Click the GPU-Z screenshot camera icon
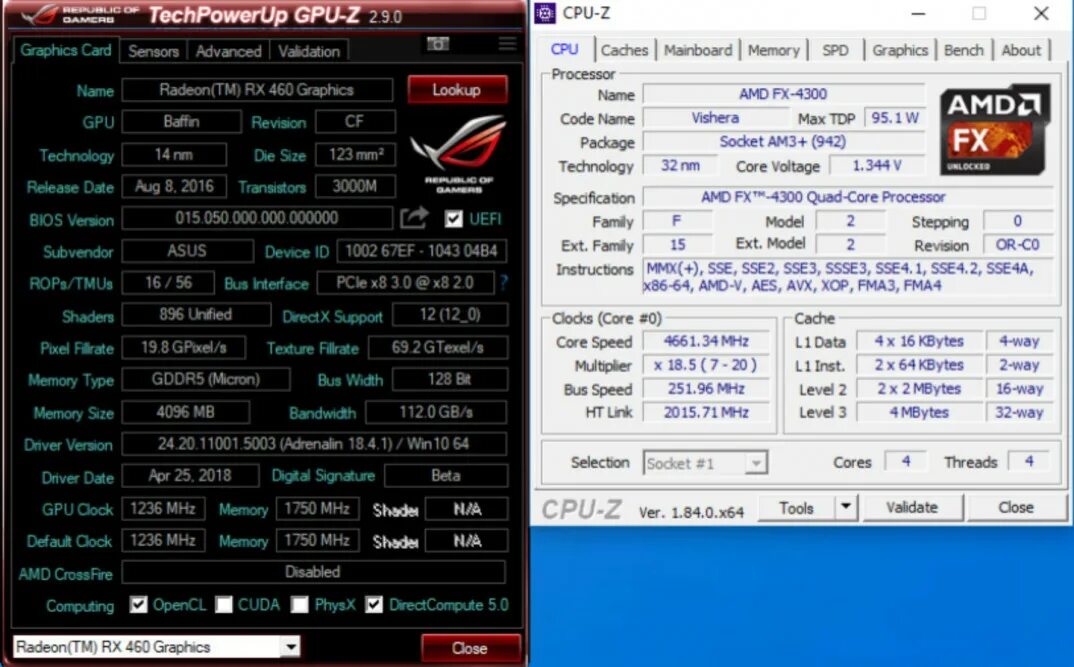1074x667 pixels. pyautogui.click(x=438, y=44)
